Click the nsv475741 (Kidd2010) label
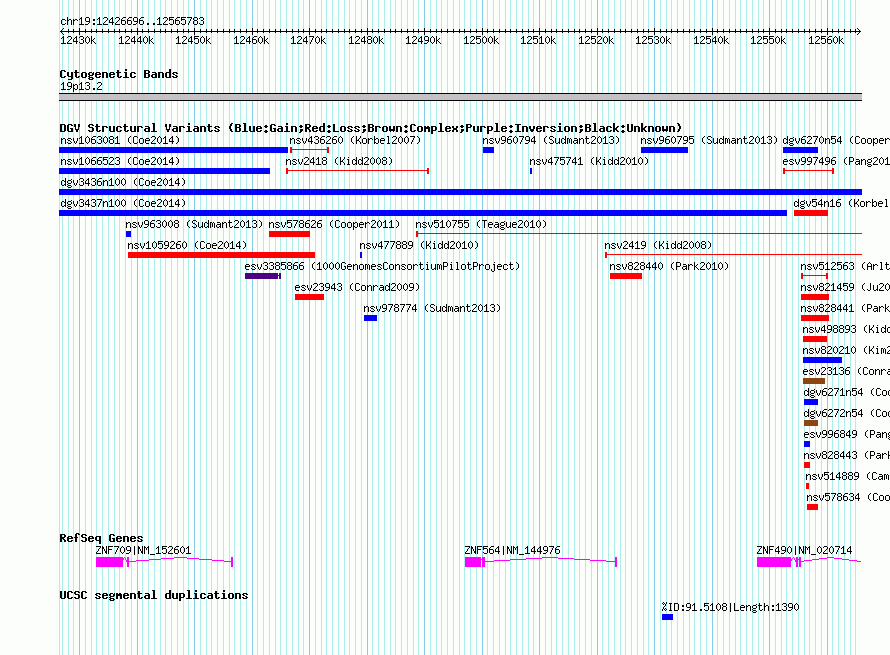 589,161
